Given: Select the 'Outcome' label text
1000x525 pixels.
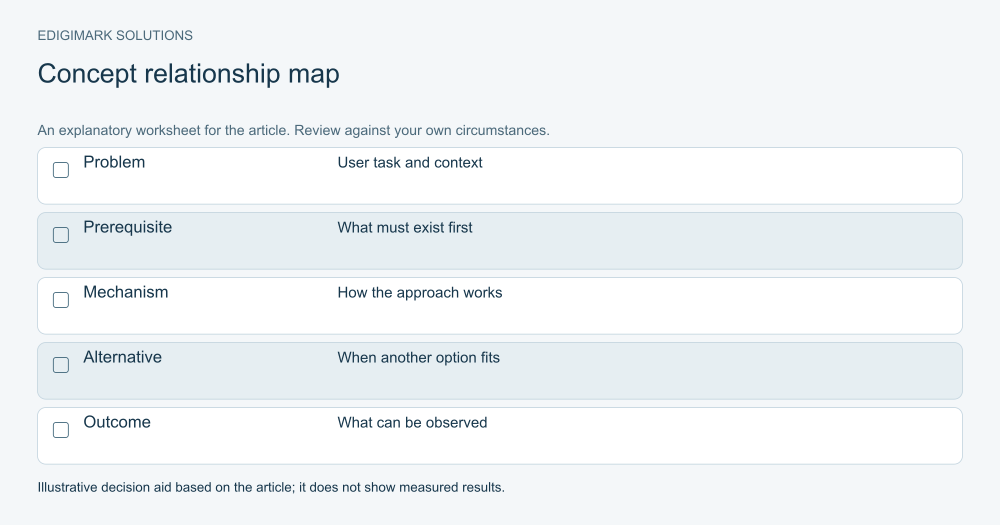Looking at the screenshot, I should click(x=117, y=422).
